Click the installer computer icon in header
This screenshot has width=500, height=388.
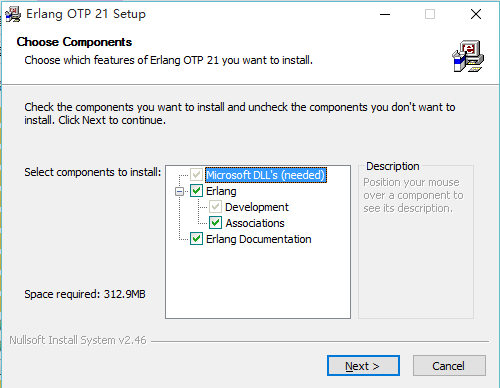[468, 56]
